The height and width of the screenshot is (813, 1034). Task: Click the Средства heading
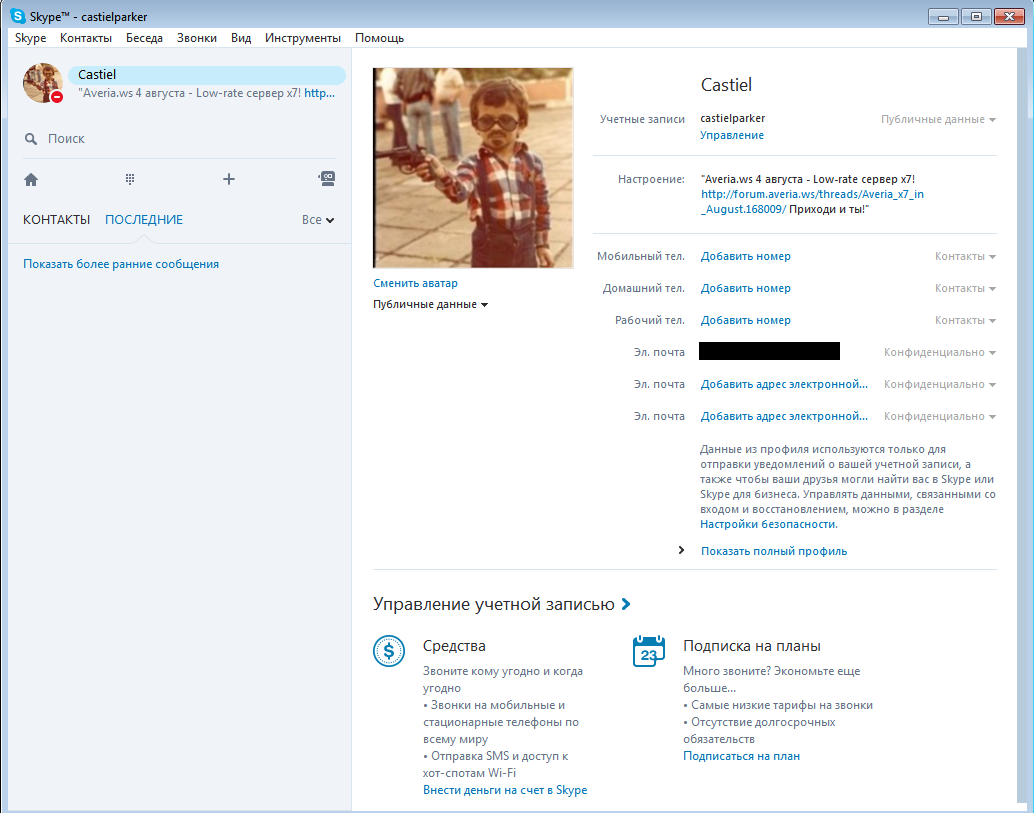(x=454, y=646)
